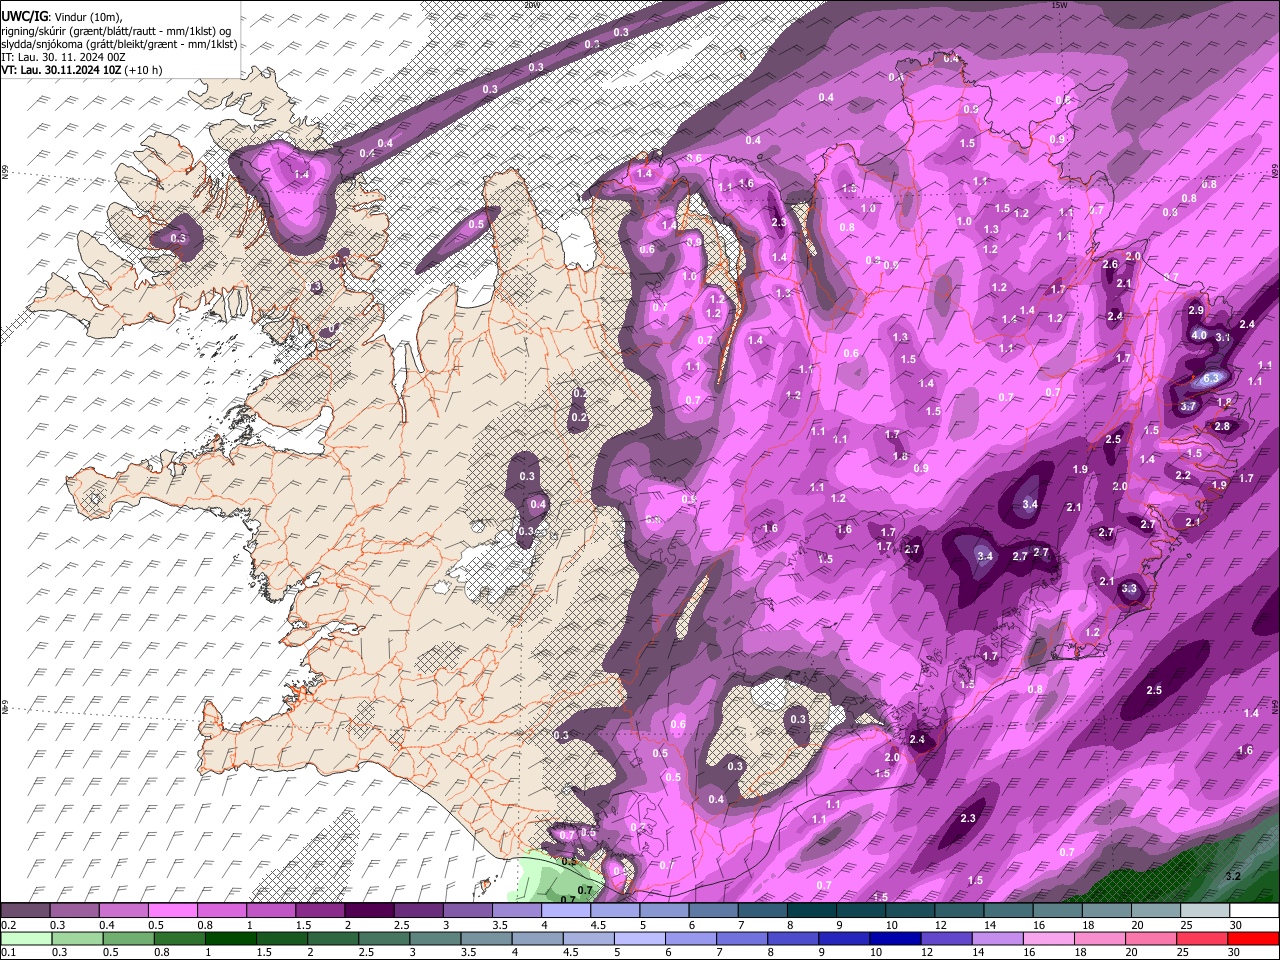The image size is (1280, 960).
Task: Click the 6.3 precipitation value on the map
Action: click(1211, 378)
